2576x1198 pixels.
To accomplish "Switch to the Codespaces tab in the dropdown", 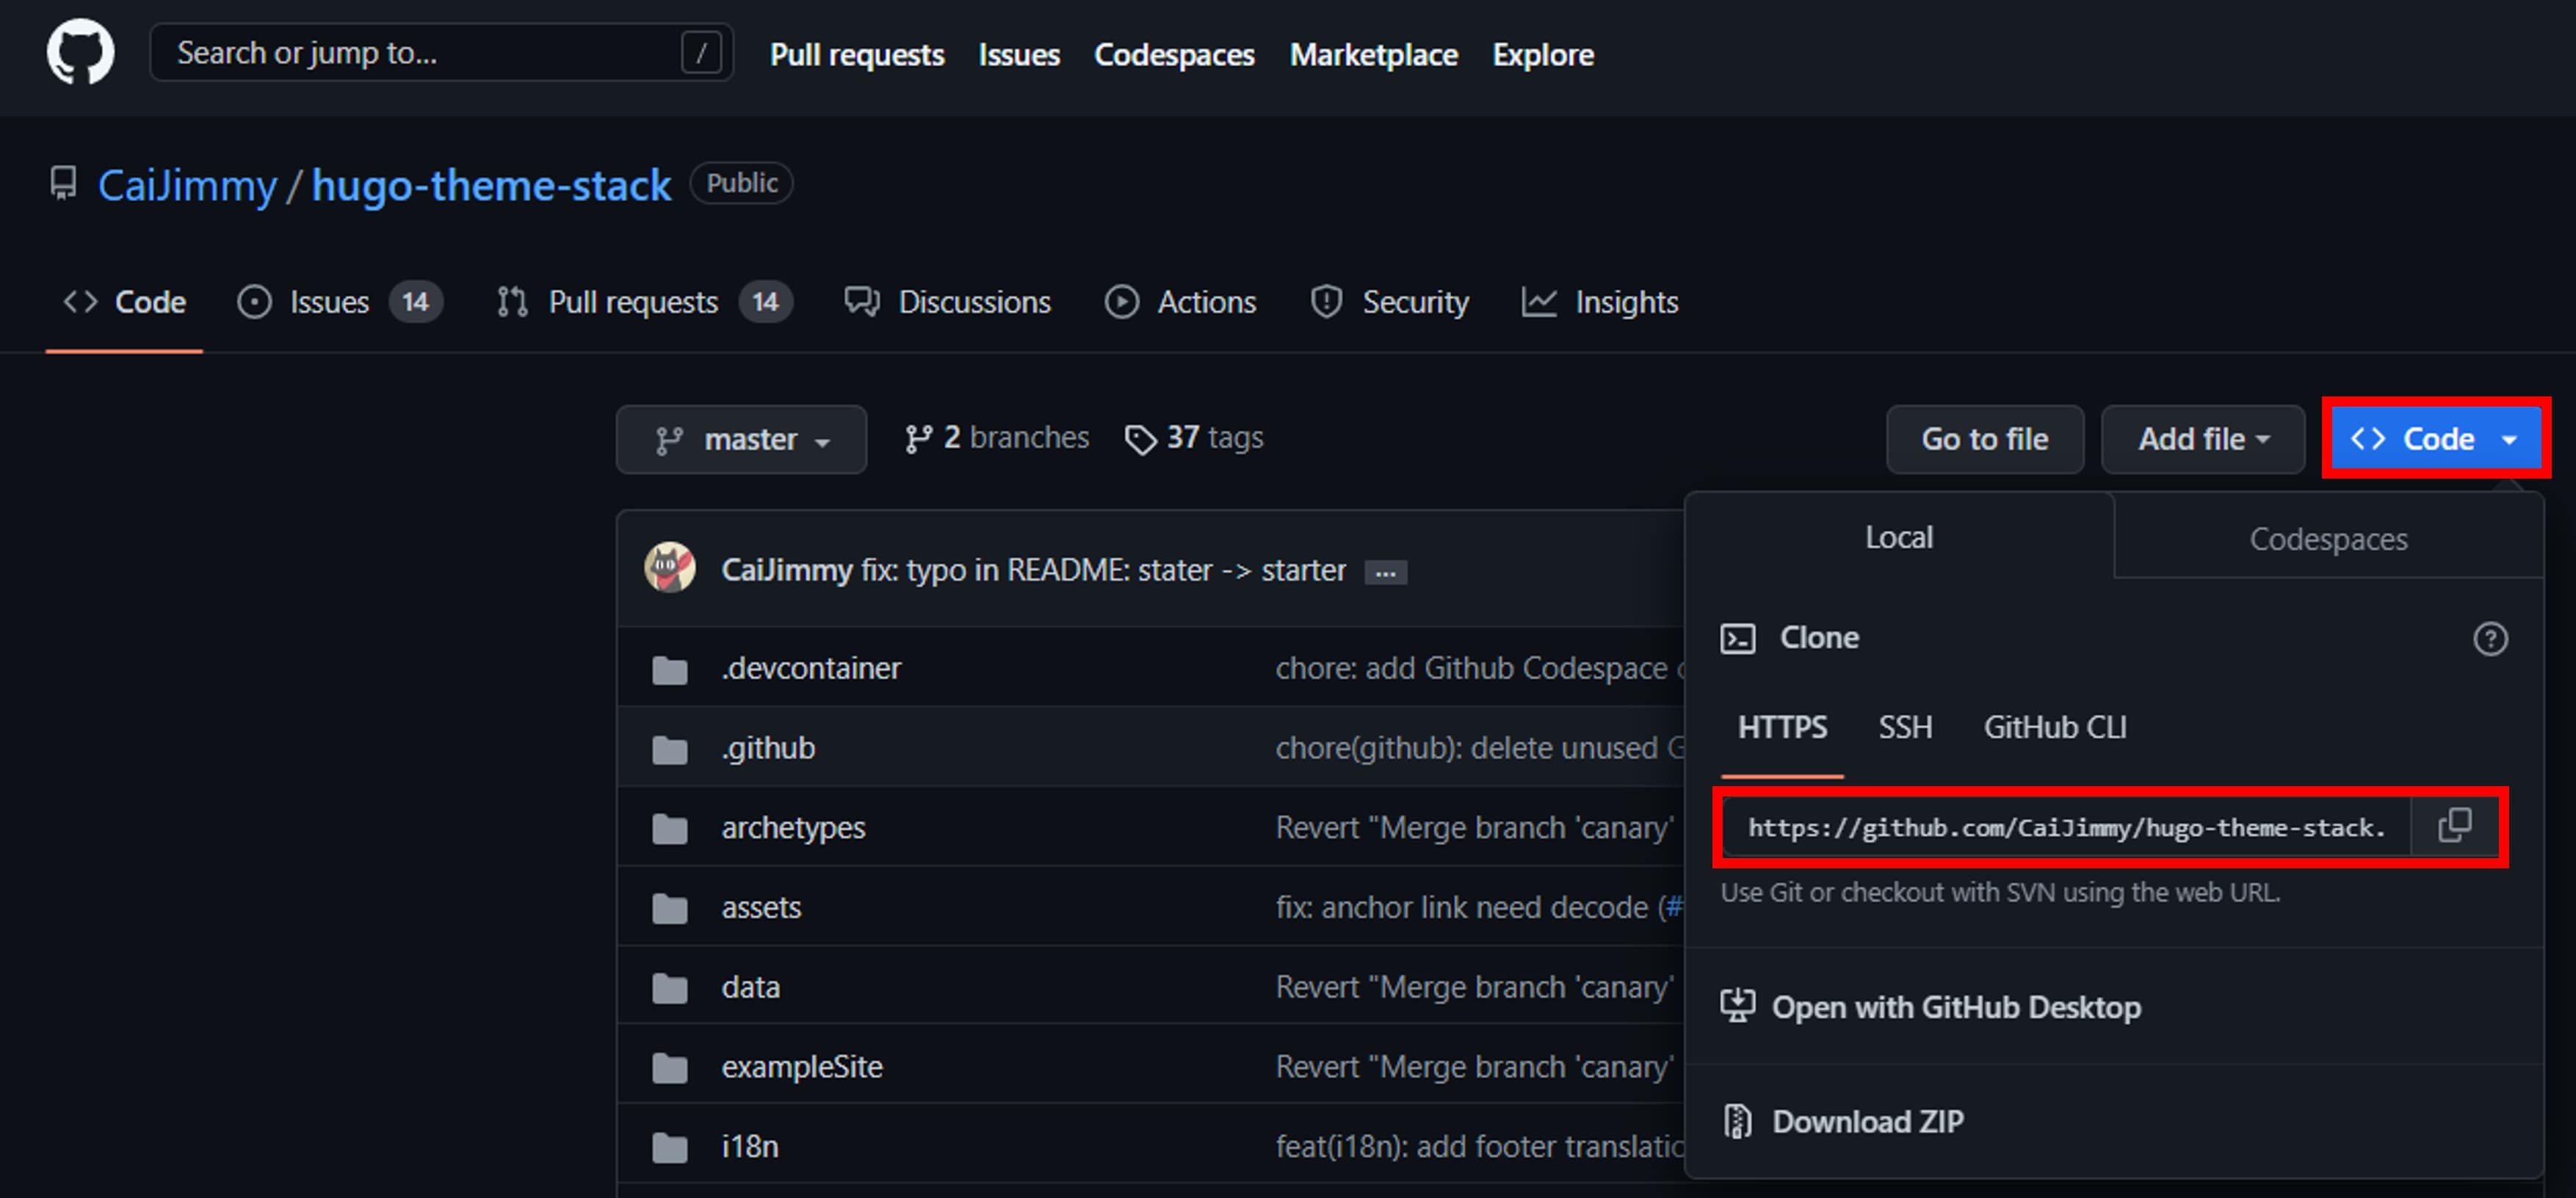I will tap(2328, 539).
